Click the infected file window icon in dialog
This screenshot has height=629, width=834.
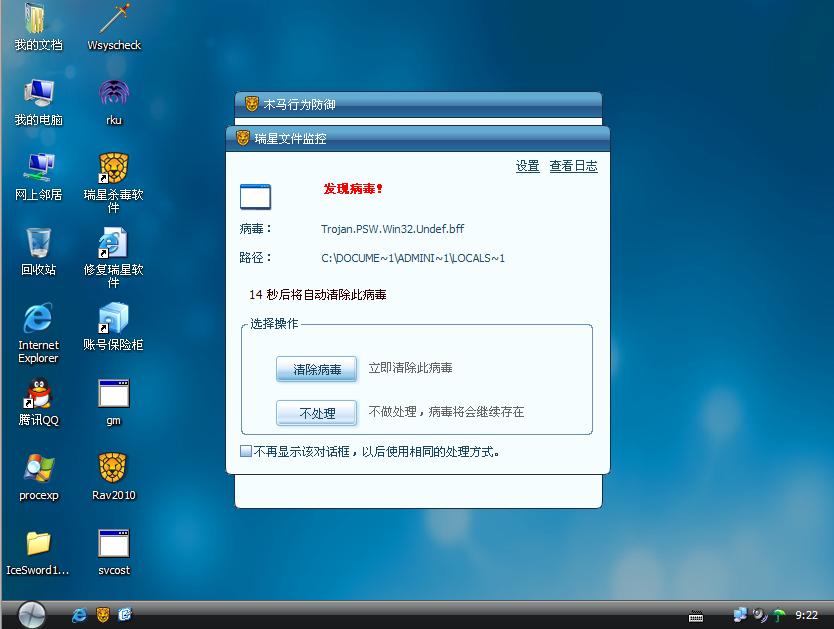click(x=255, y=197)
